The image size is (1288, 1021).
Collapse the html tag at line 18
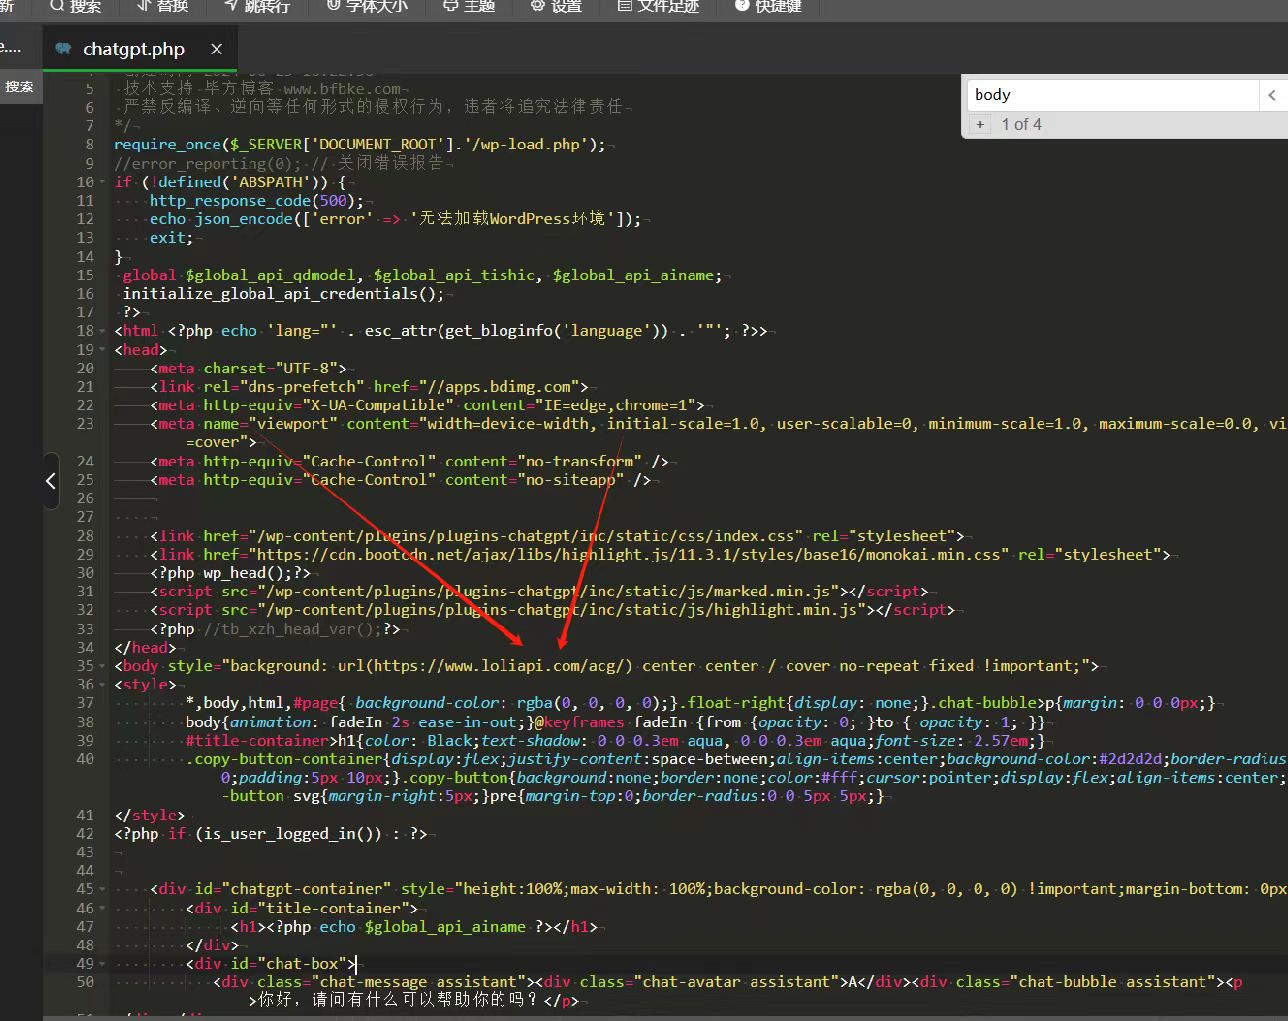(x=103, y=331)
